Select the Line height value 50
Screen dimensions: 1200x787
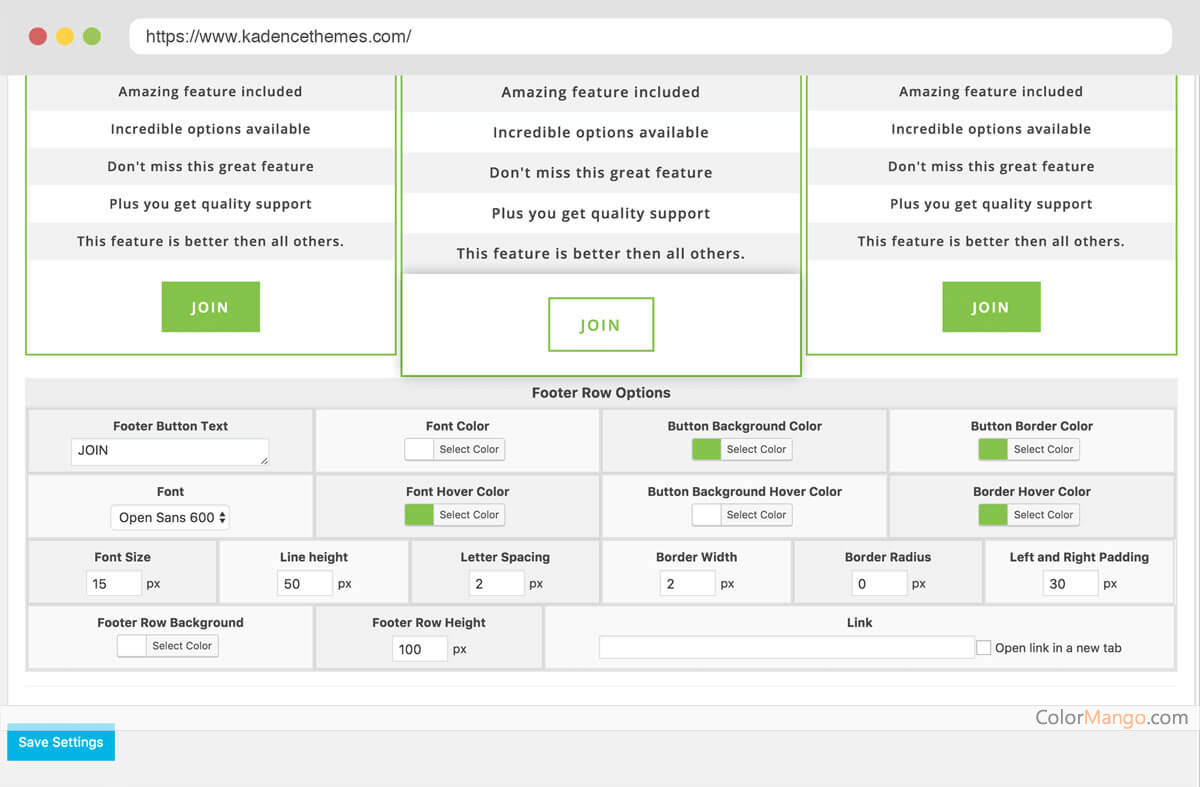pyautogui.click(x=304, y=583)
